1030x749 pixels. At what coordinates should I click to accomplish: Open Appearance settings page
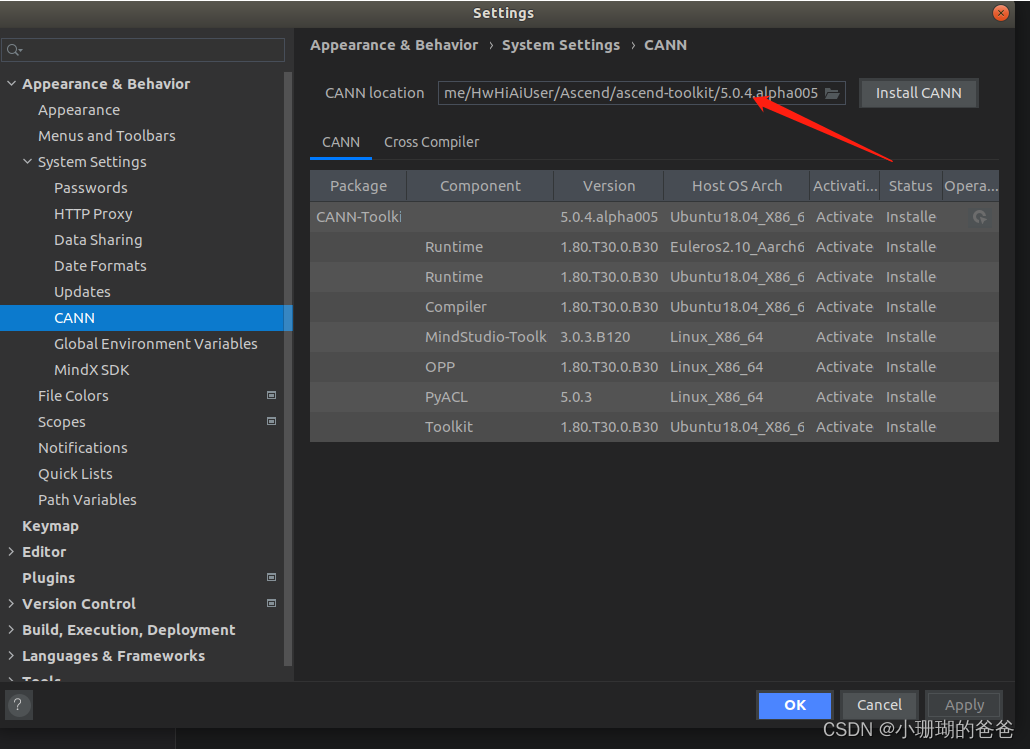(79, 110)
